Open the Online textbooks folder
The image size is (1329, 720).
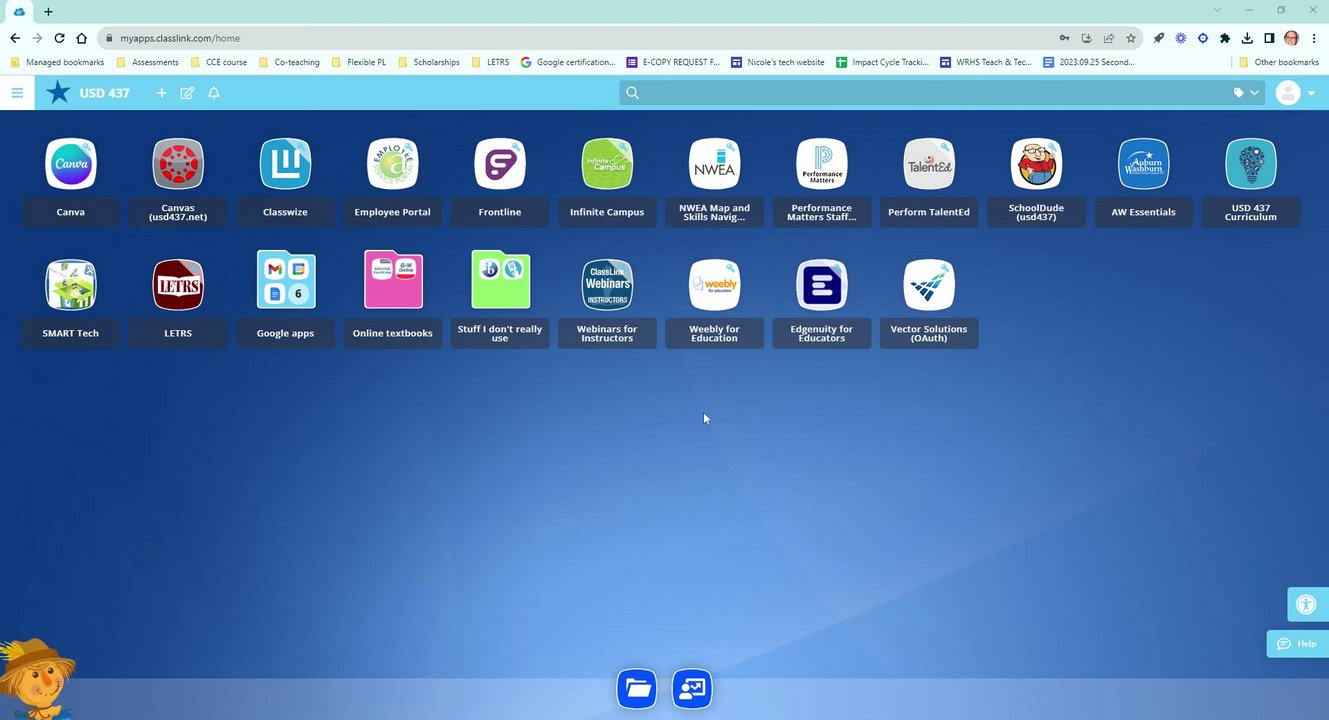[393, 280]
